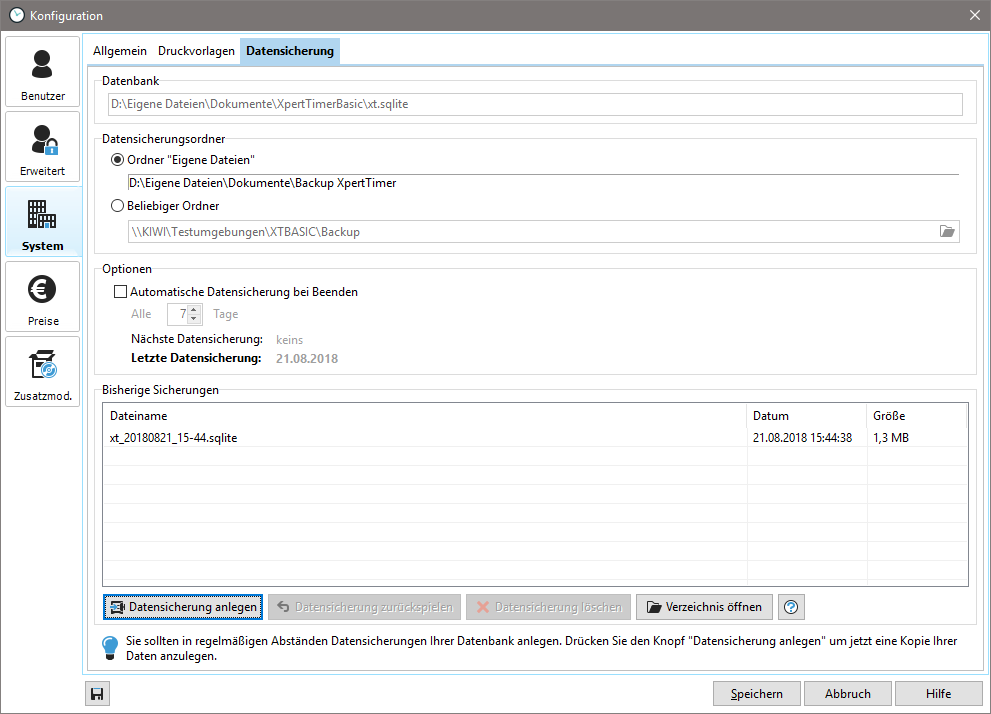991x714 pixels.
Task: Switch to the Allgemein tab
Action: tap(120, 51)
